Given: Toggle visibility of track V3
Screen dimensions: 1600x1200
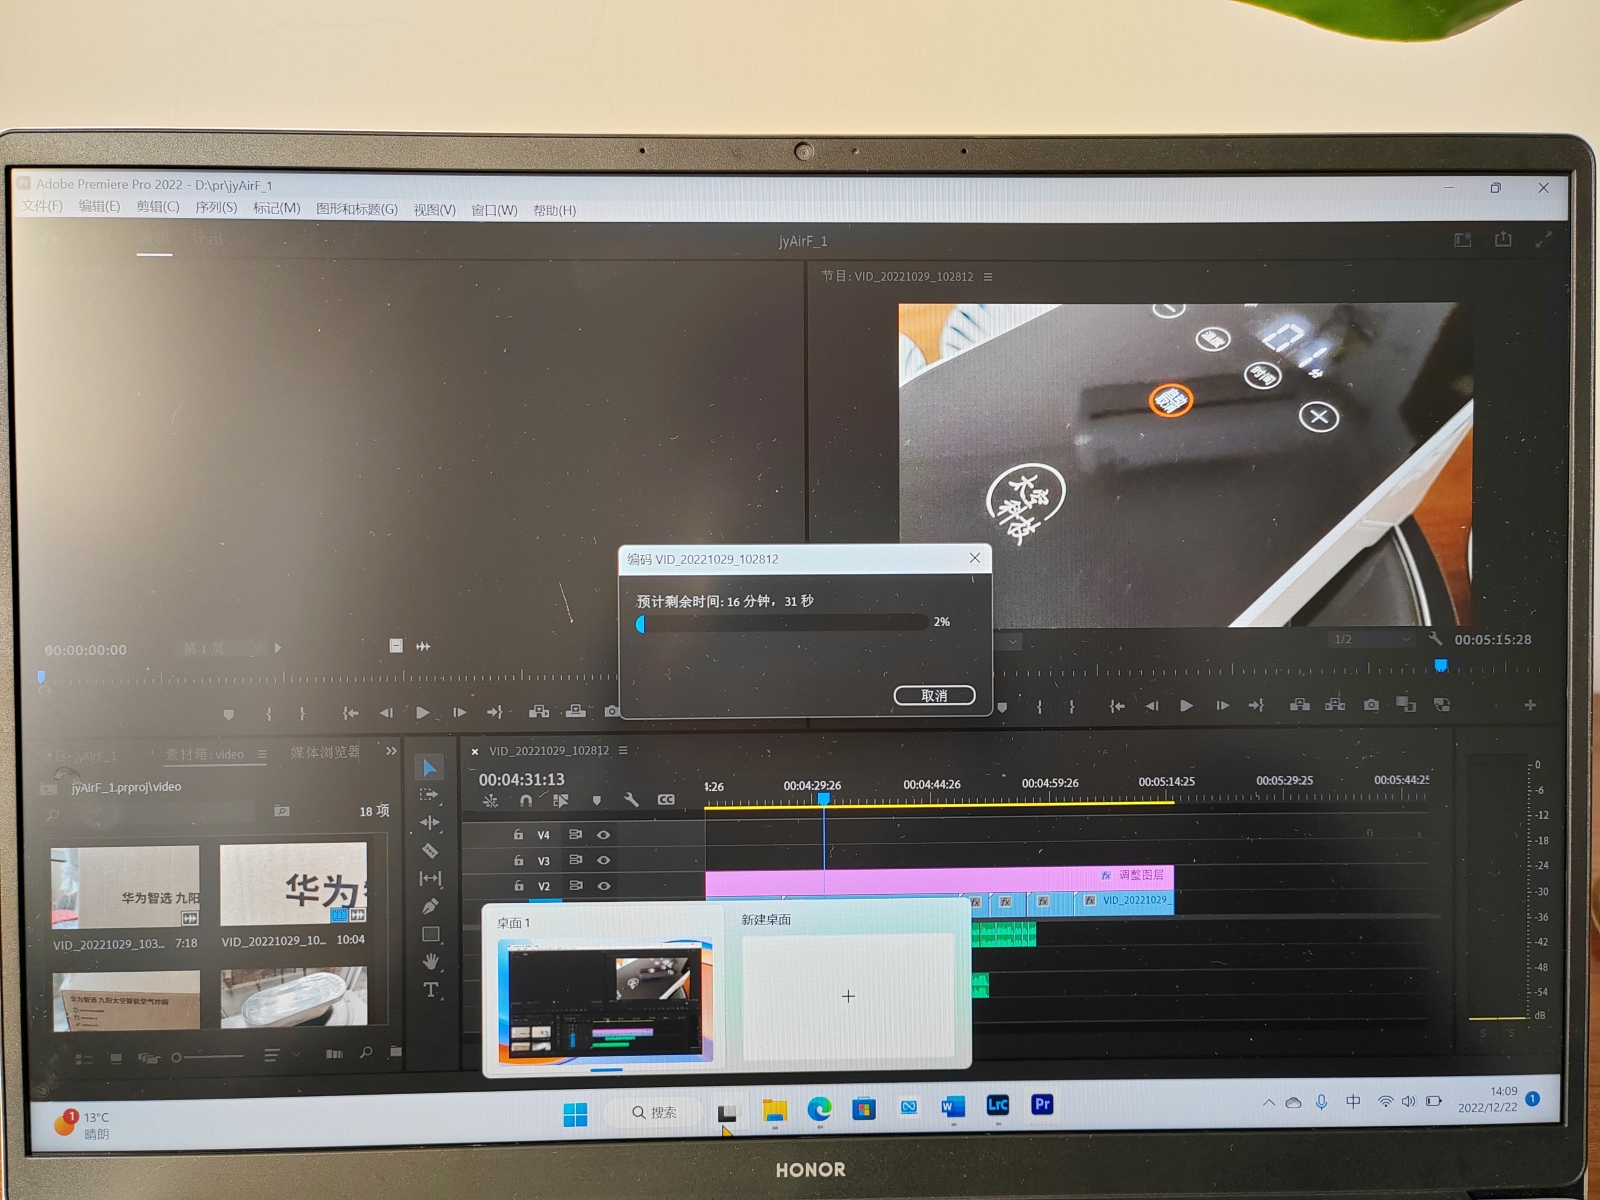Looking at the screenshot, I should click(x=604, y=860).
